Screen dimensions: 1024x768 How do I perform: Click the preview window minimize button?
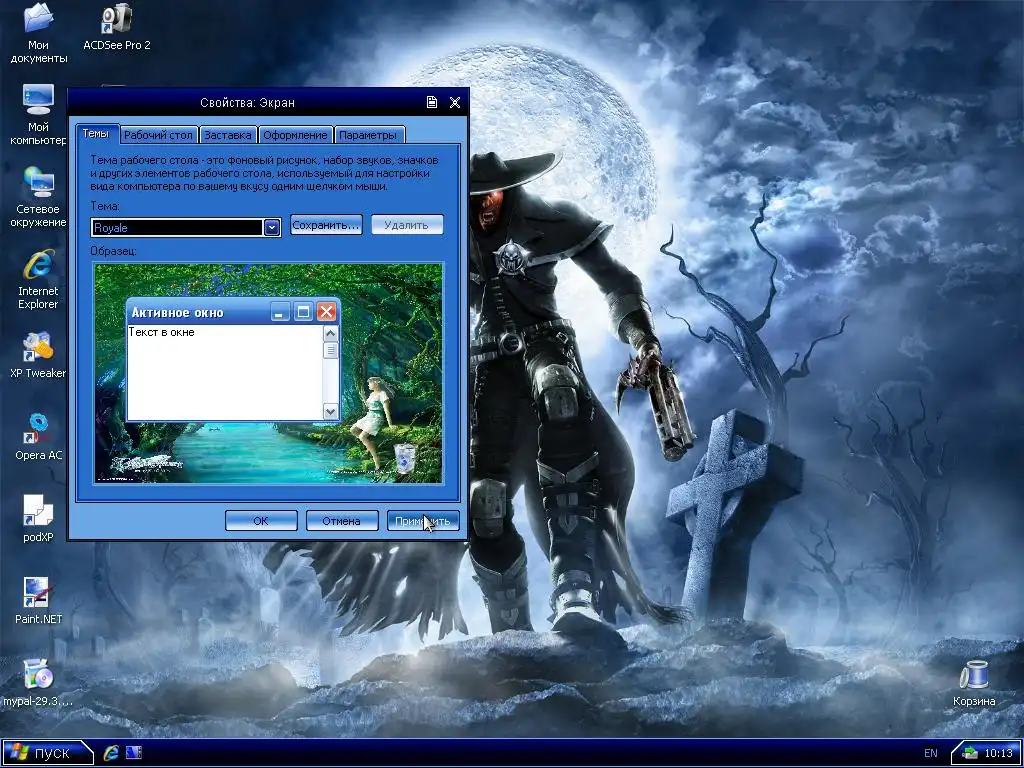coord(280,312)
